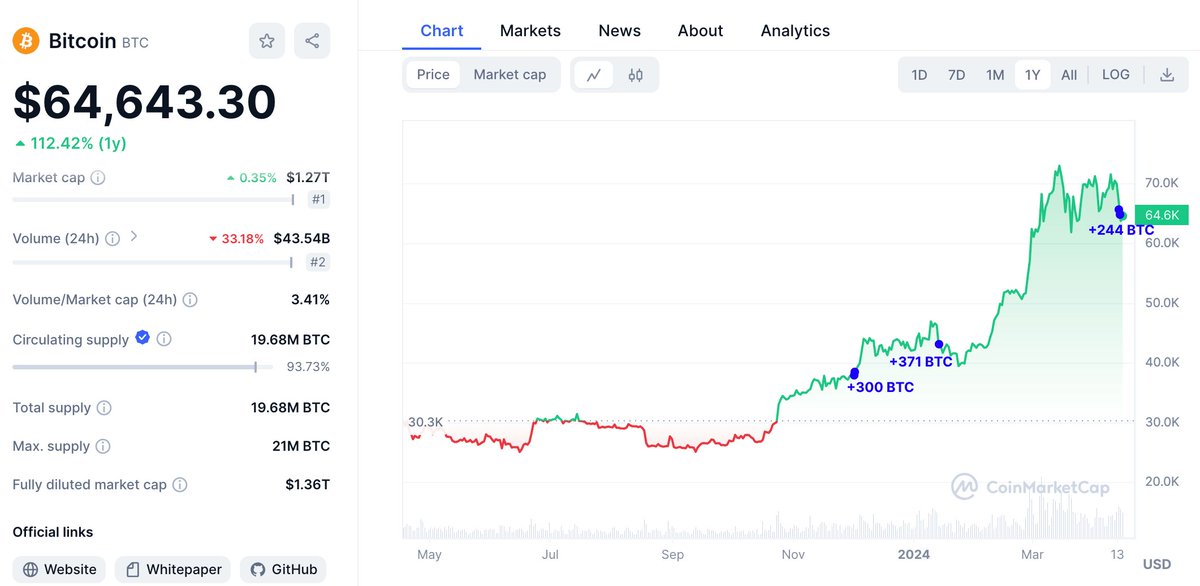Screen dimensions: 1200x586
Task: Click the 64.6K current price label
Action: (1161, 215)
